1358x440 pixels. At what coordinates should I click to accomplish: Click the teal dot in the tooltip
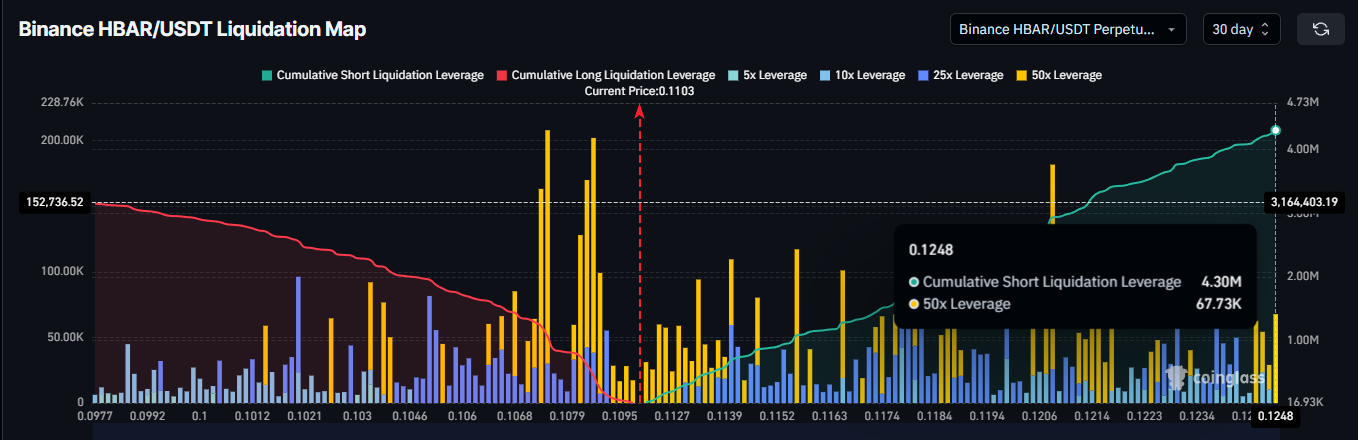tap(914, 282)
